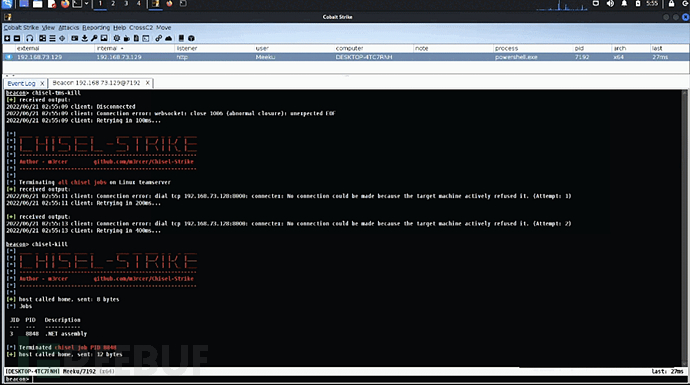Open the Attacks menu
Image resolution: width=690 pixels, height=385 pixels.
(69, 27)
